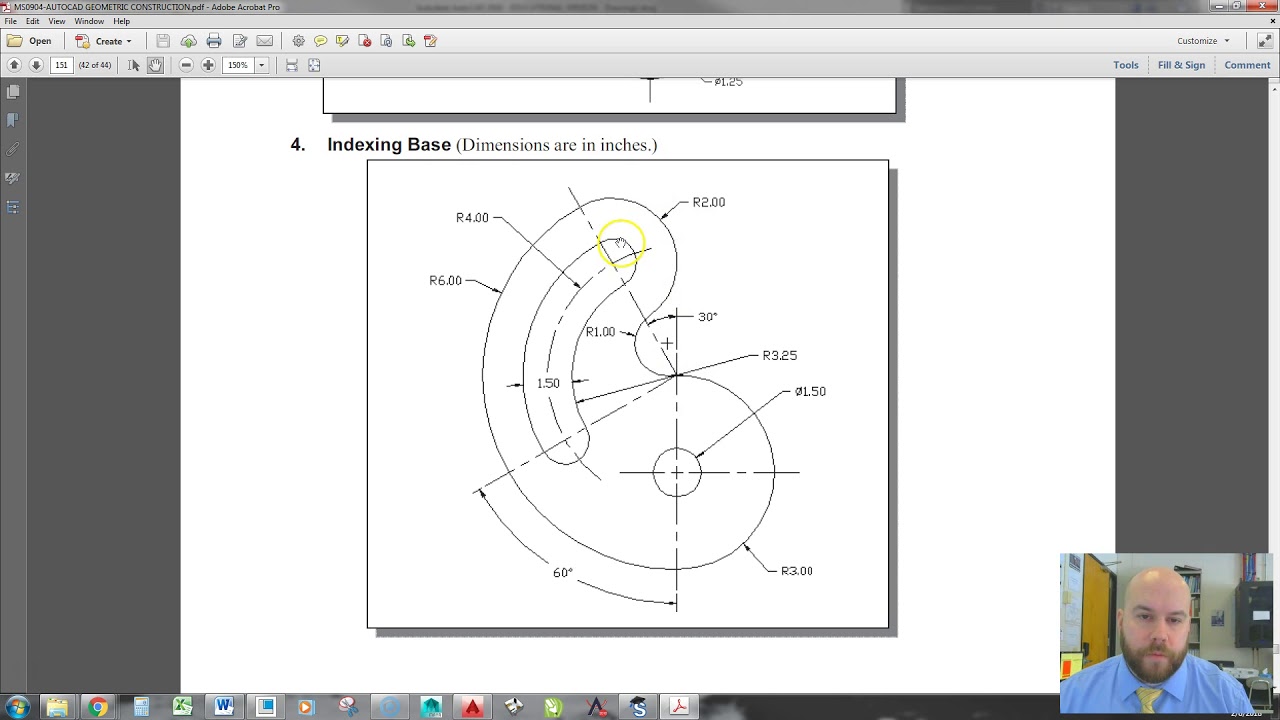Choose the Select tool cursor icon
The width and height of the screenshot is (1280, 720).
click(x=134, y=65)
